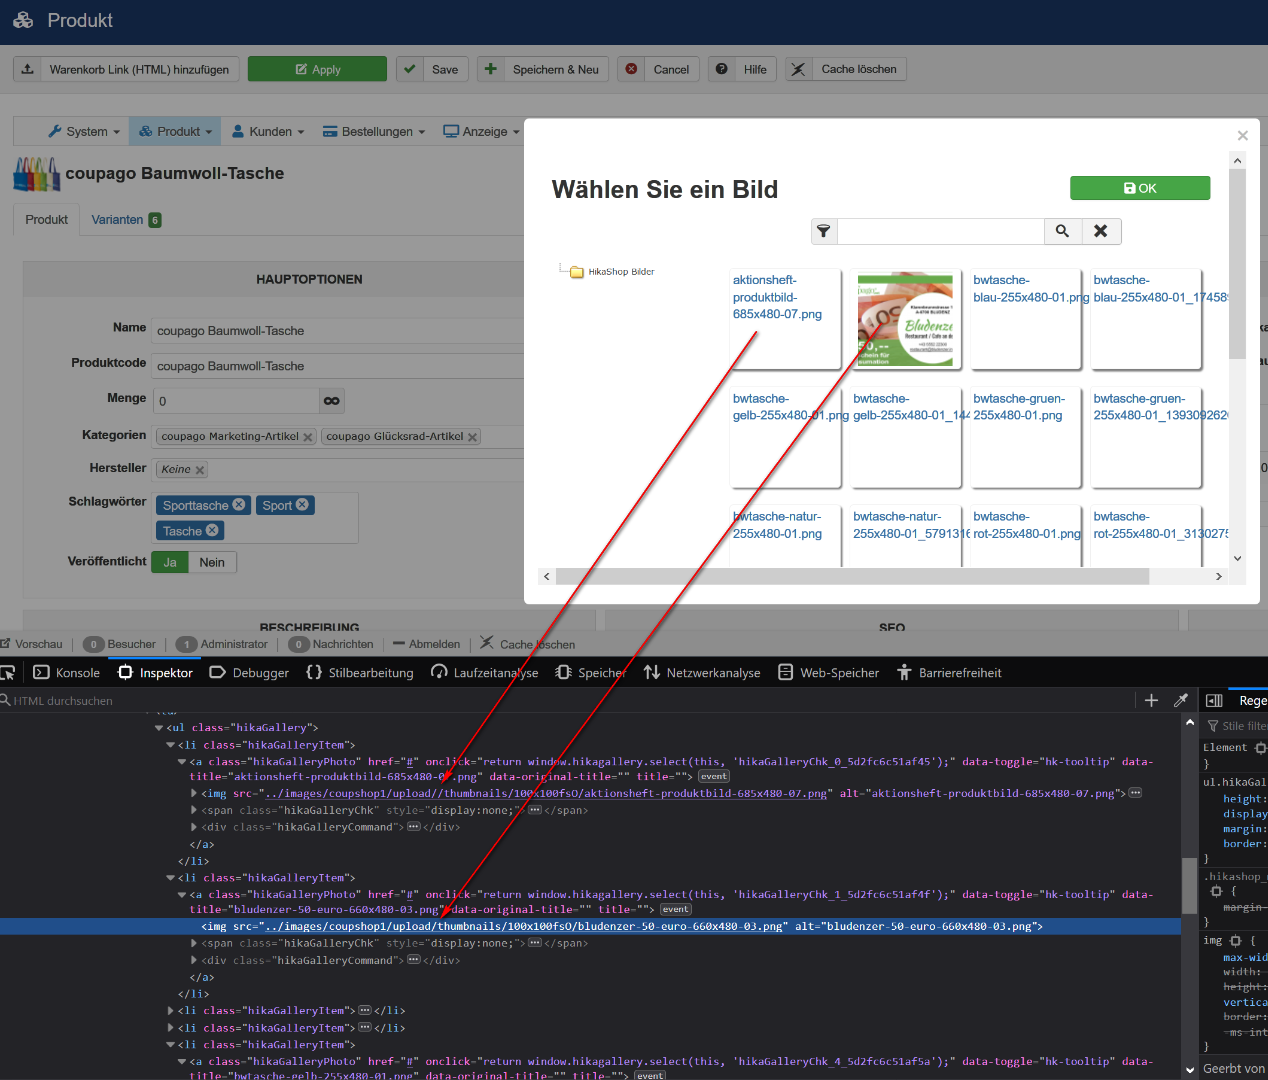Click Warenkorb Link (HTML) hinzufügen button

click(126, 69)
